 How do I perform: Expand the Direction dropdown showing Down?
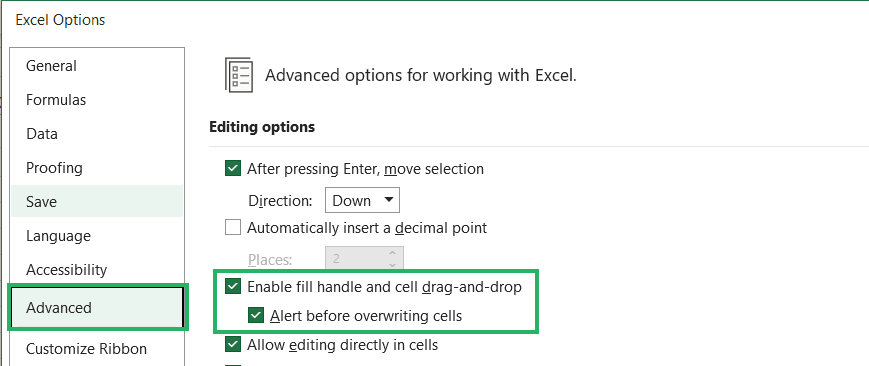pos(362,200)
